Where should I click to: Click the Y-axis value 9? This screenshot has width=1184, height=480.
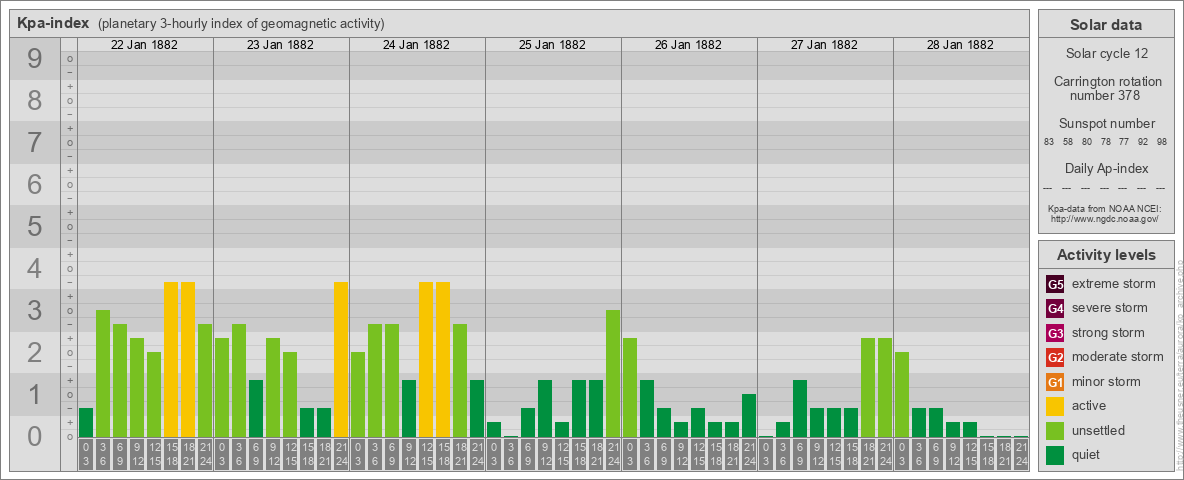click(x=34, y=58)
